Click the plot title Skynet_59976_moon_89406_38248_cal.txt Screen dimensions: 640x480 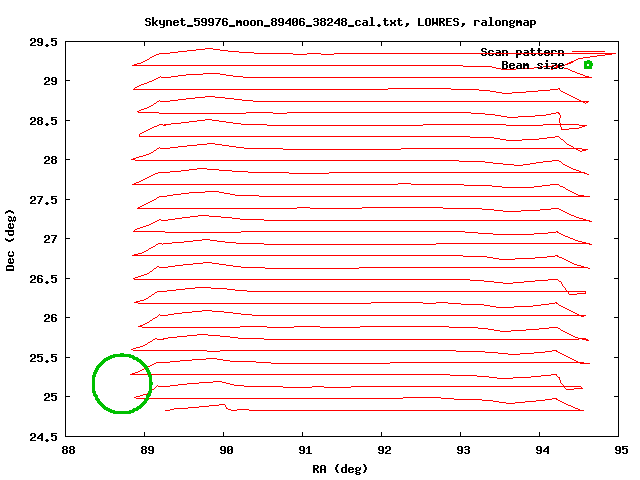pos(340,22)
